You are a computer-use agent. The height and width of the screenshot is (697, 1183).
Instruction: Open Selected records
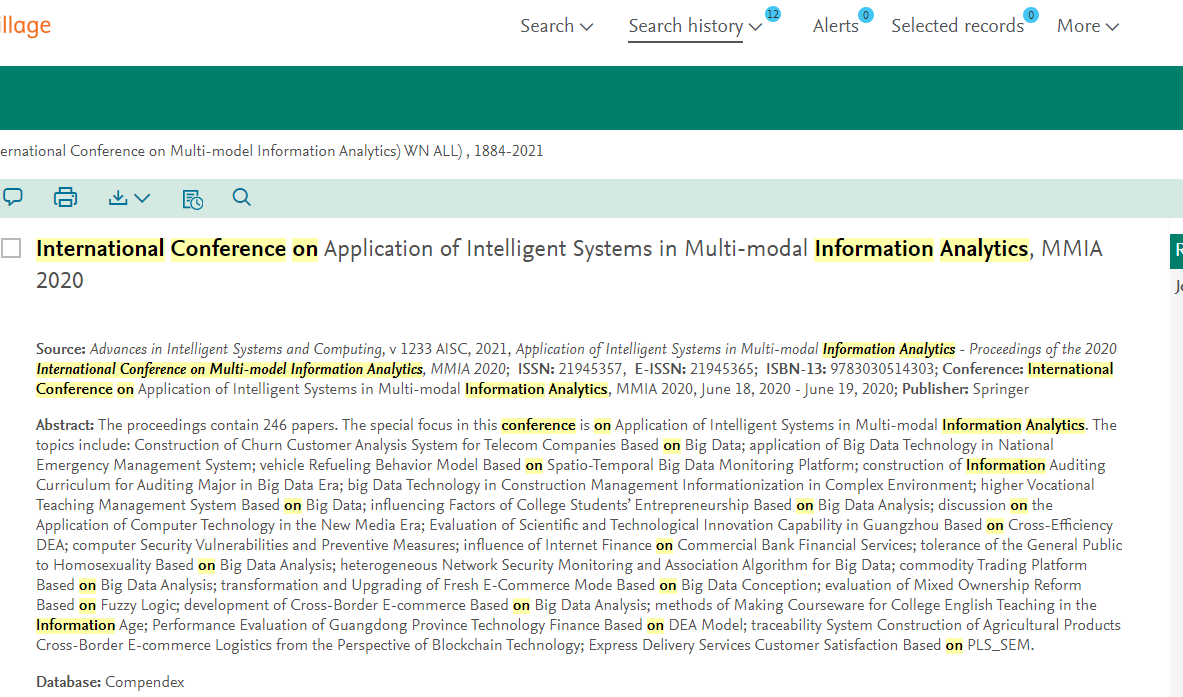pos(956,26)
